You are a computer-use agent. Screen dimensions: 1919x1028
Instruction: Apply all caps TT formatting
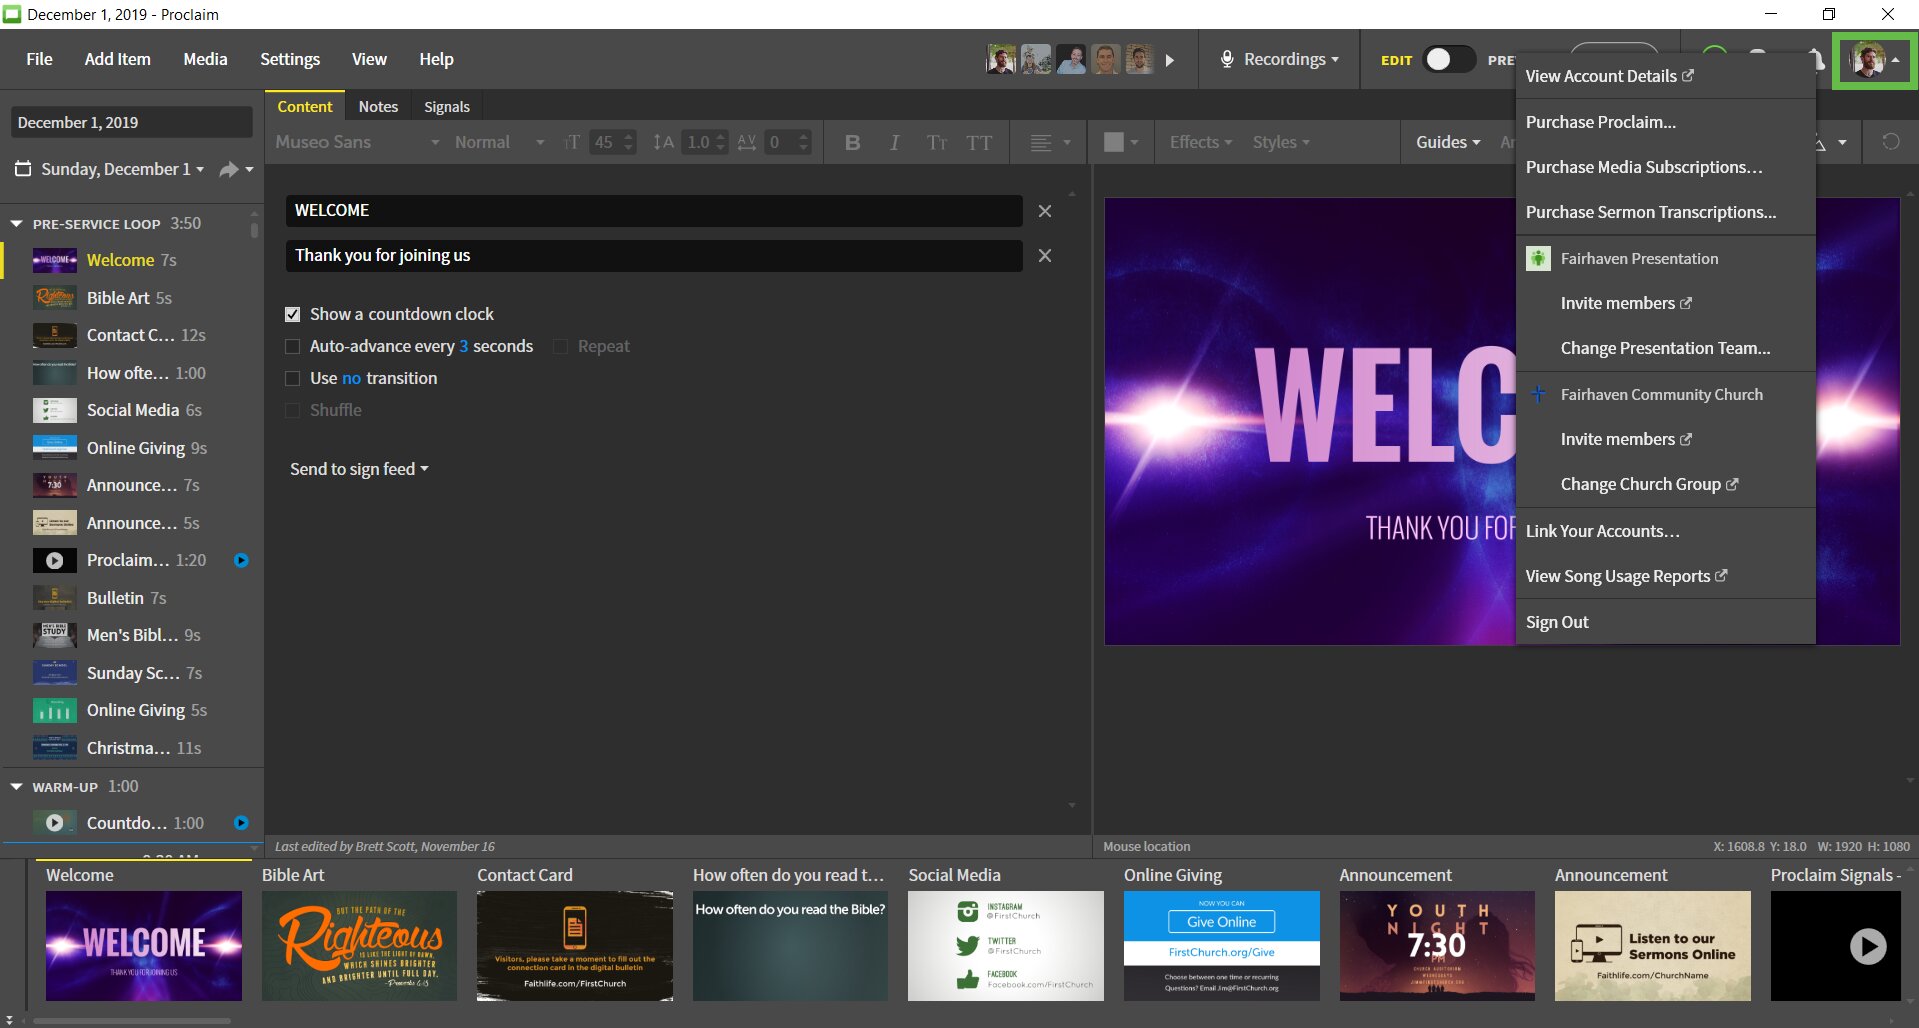tap(979, 142)
